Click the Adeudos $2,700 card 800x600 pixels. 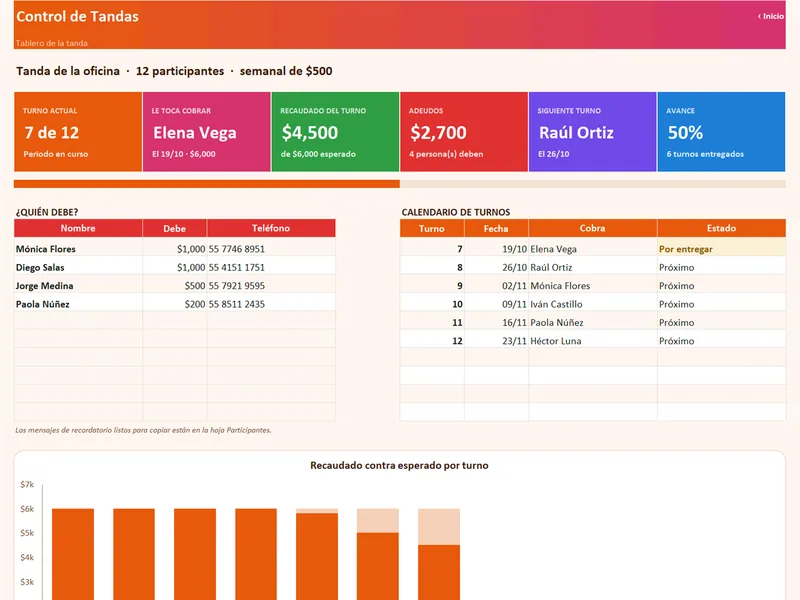tap(464, 132)
